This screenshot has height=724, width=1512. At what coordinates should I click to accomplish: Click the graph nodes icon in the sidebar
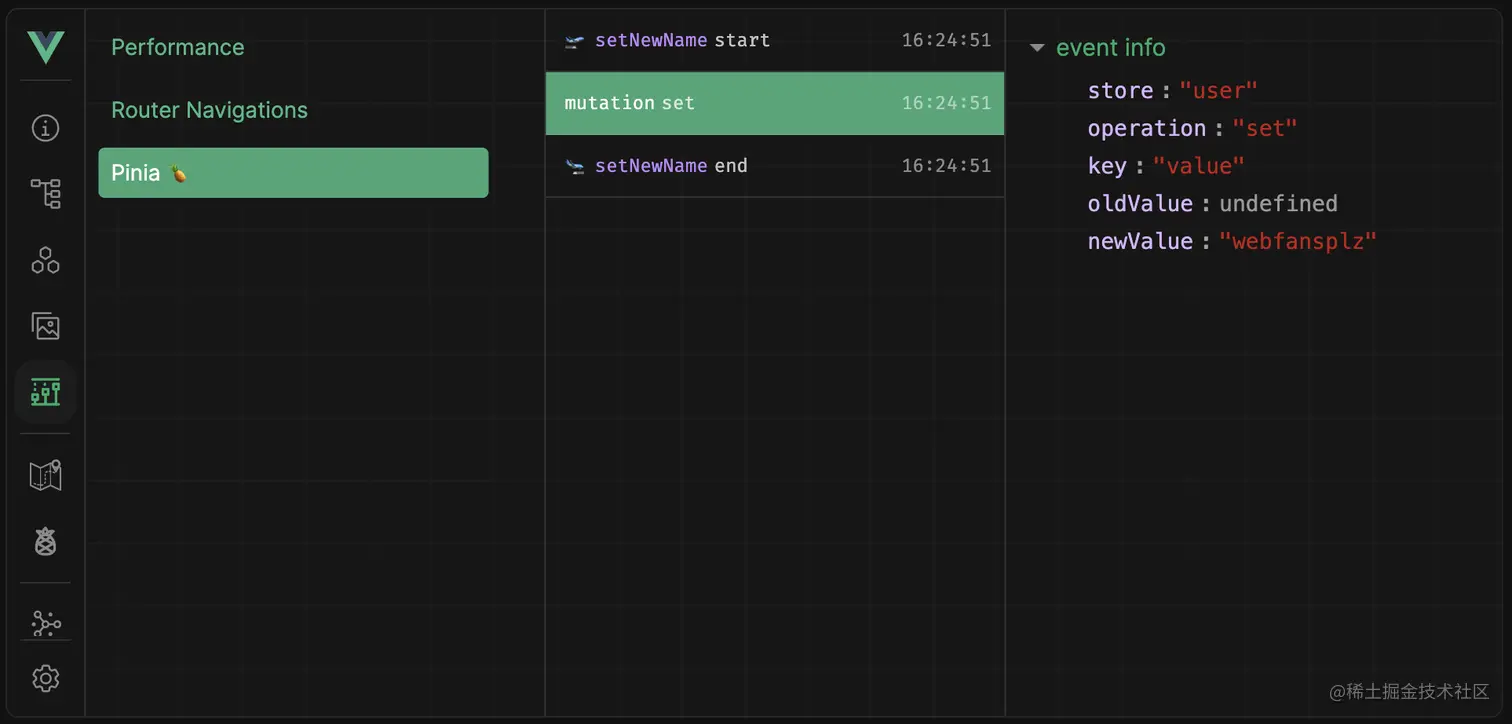click(45, 621)
